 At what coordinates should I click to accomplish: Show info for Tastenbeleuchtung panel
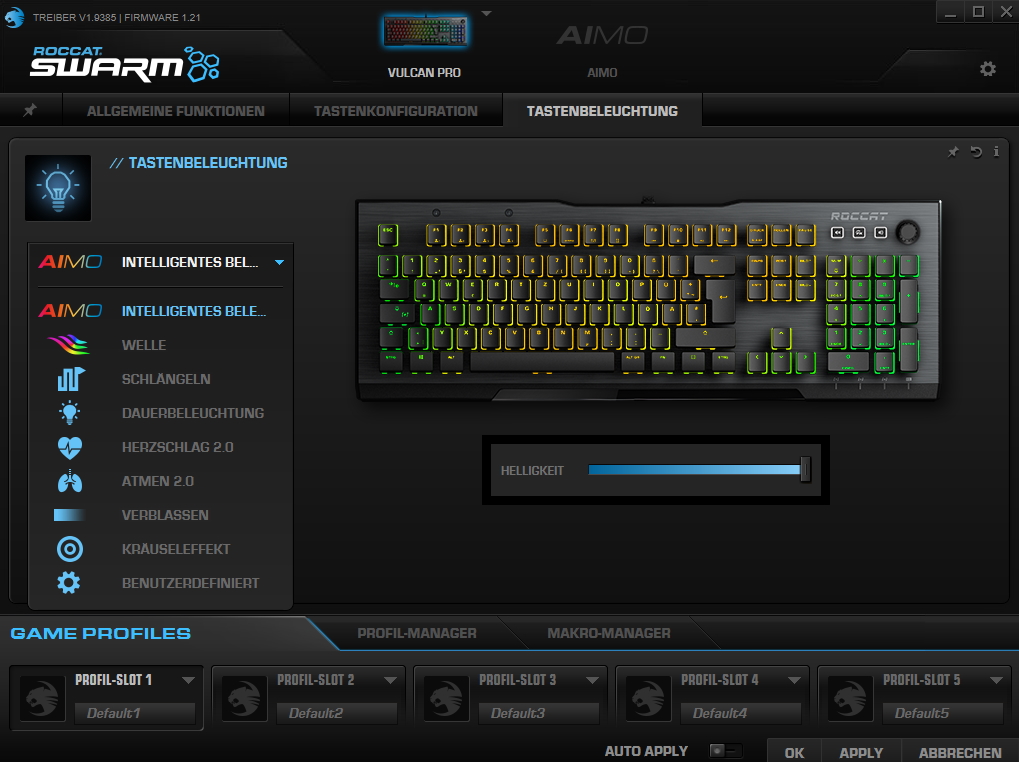(996, 151)
